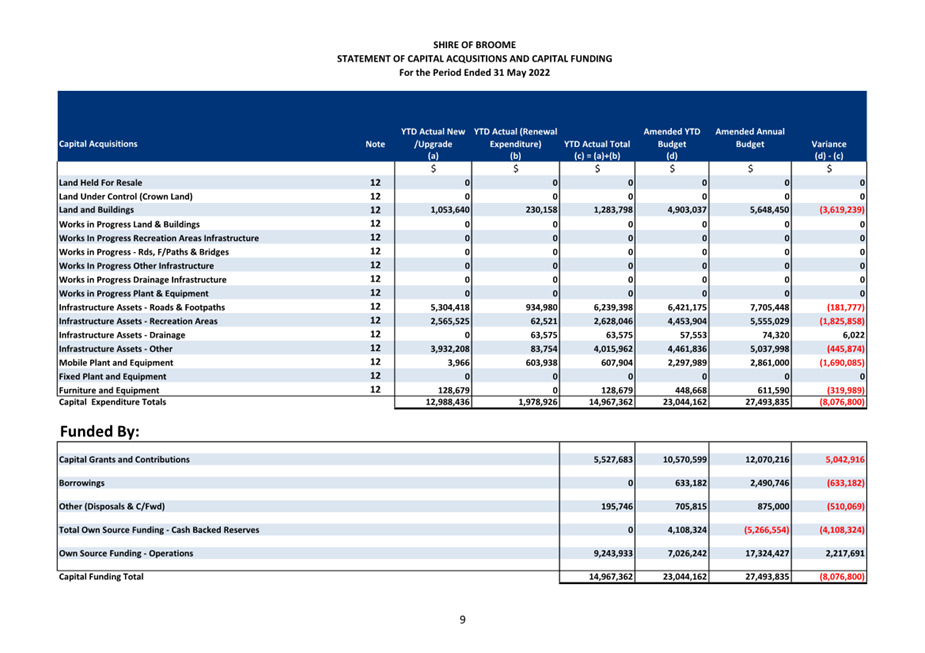Click 'Variance (d) - (c)' header
The height and width of the screenshot is (653, 925).
[829, 150]
